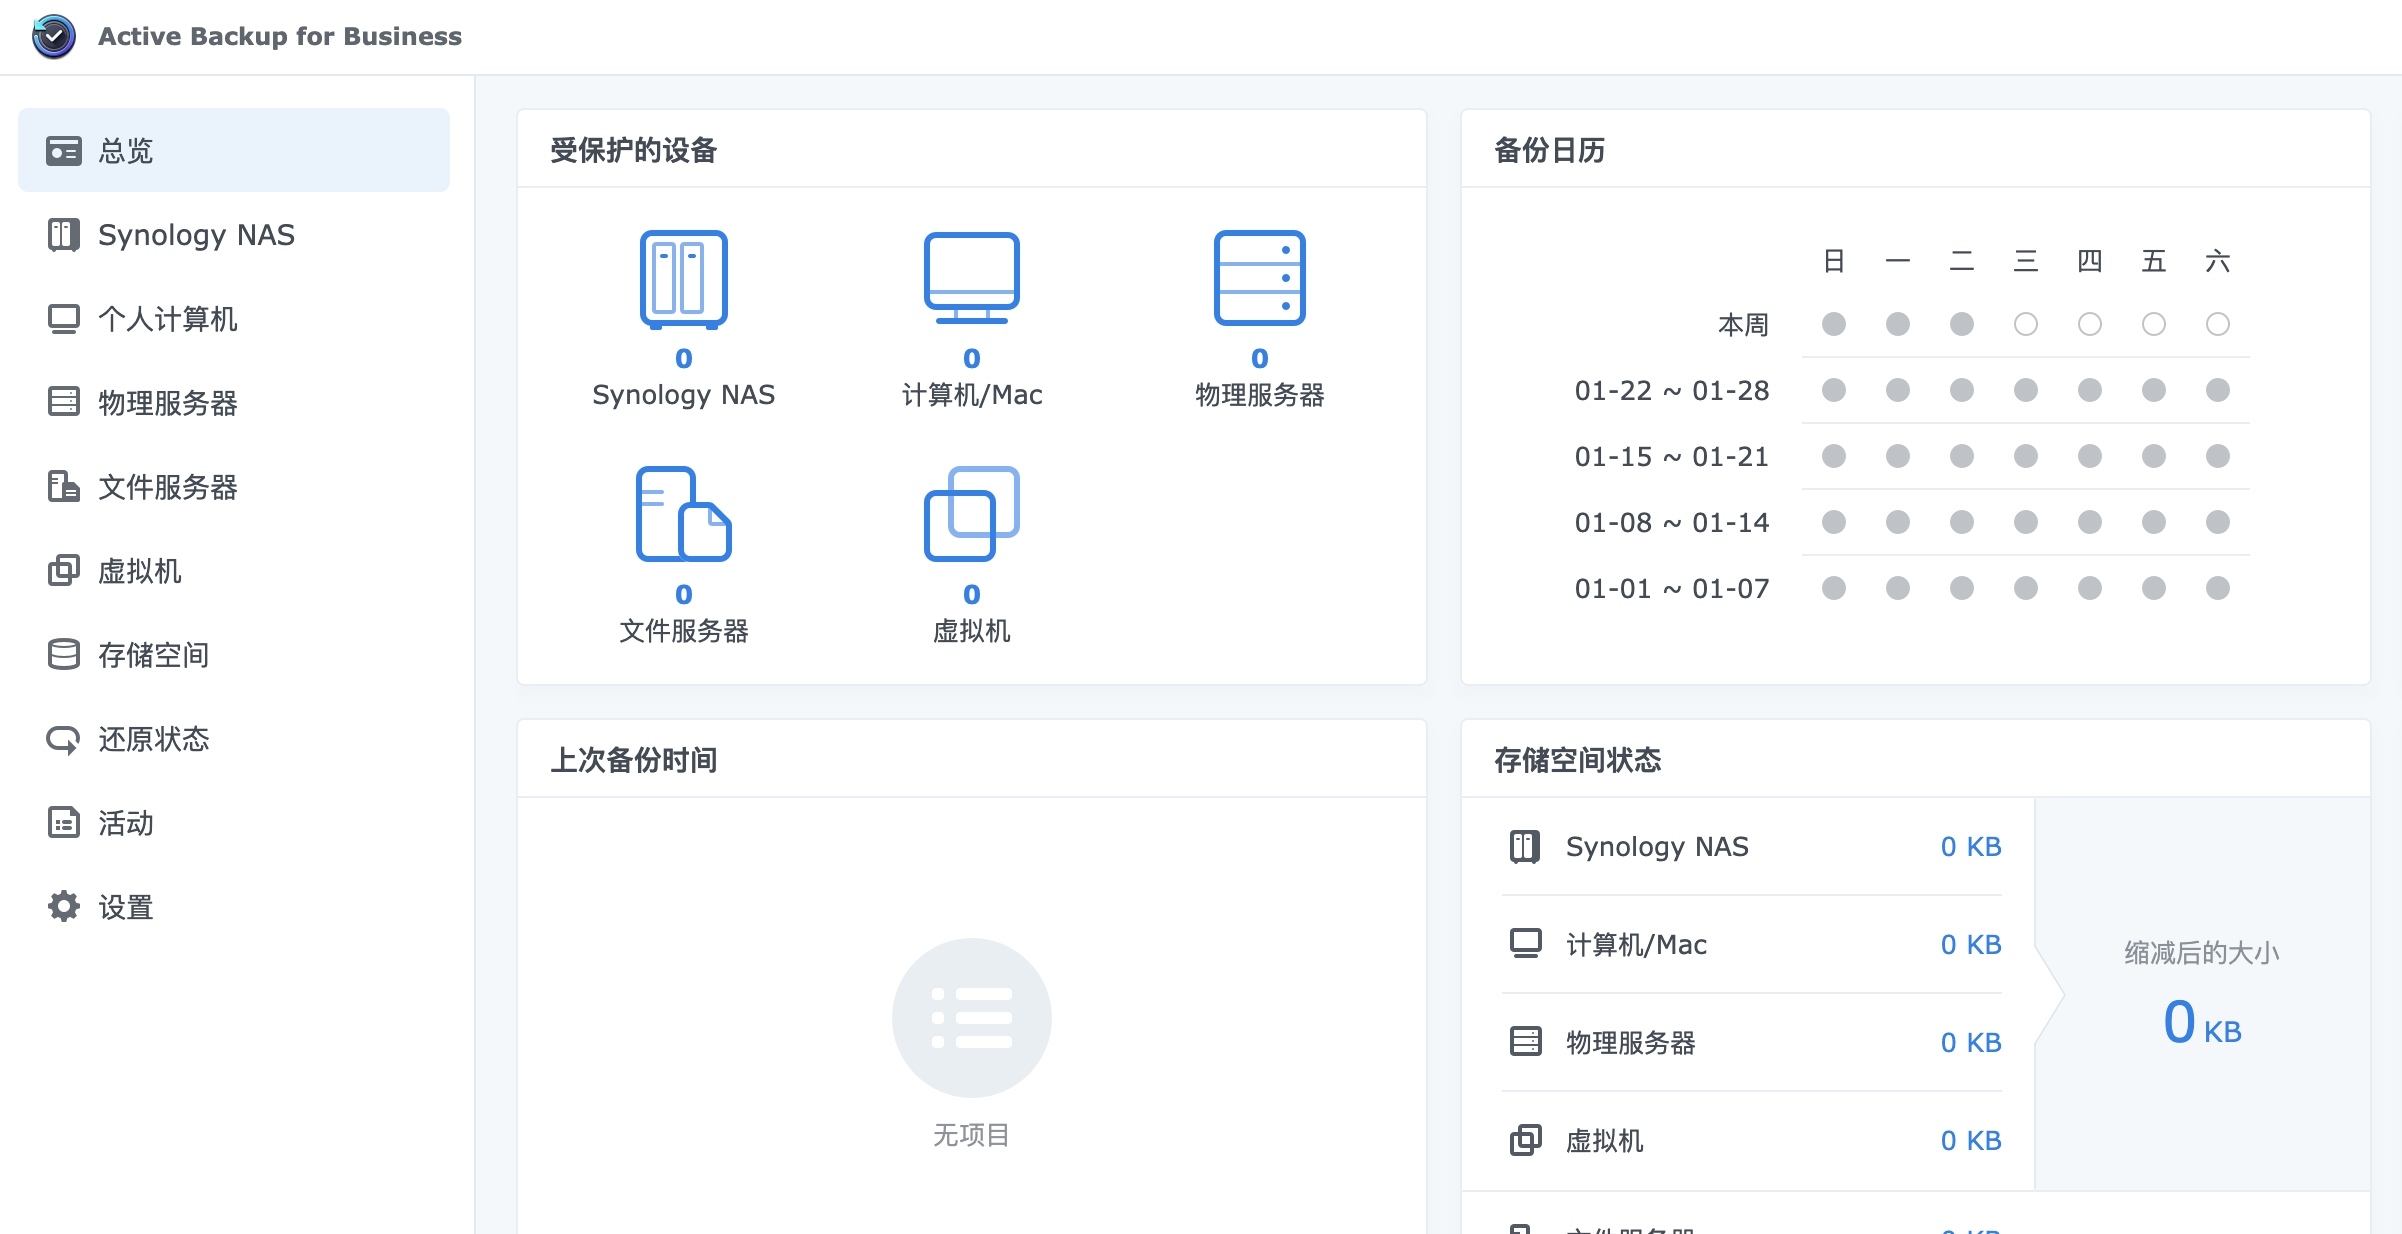Click the 虚拟机 label under protected devices

click(x=972, y=631)
